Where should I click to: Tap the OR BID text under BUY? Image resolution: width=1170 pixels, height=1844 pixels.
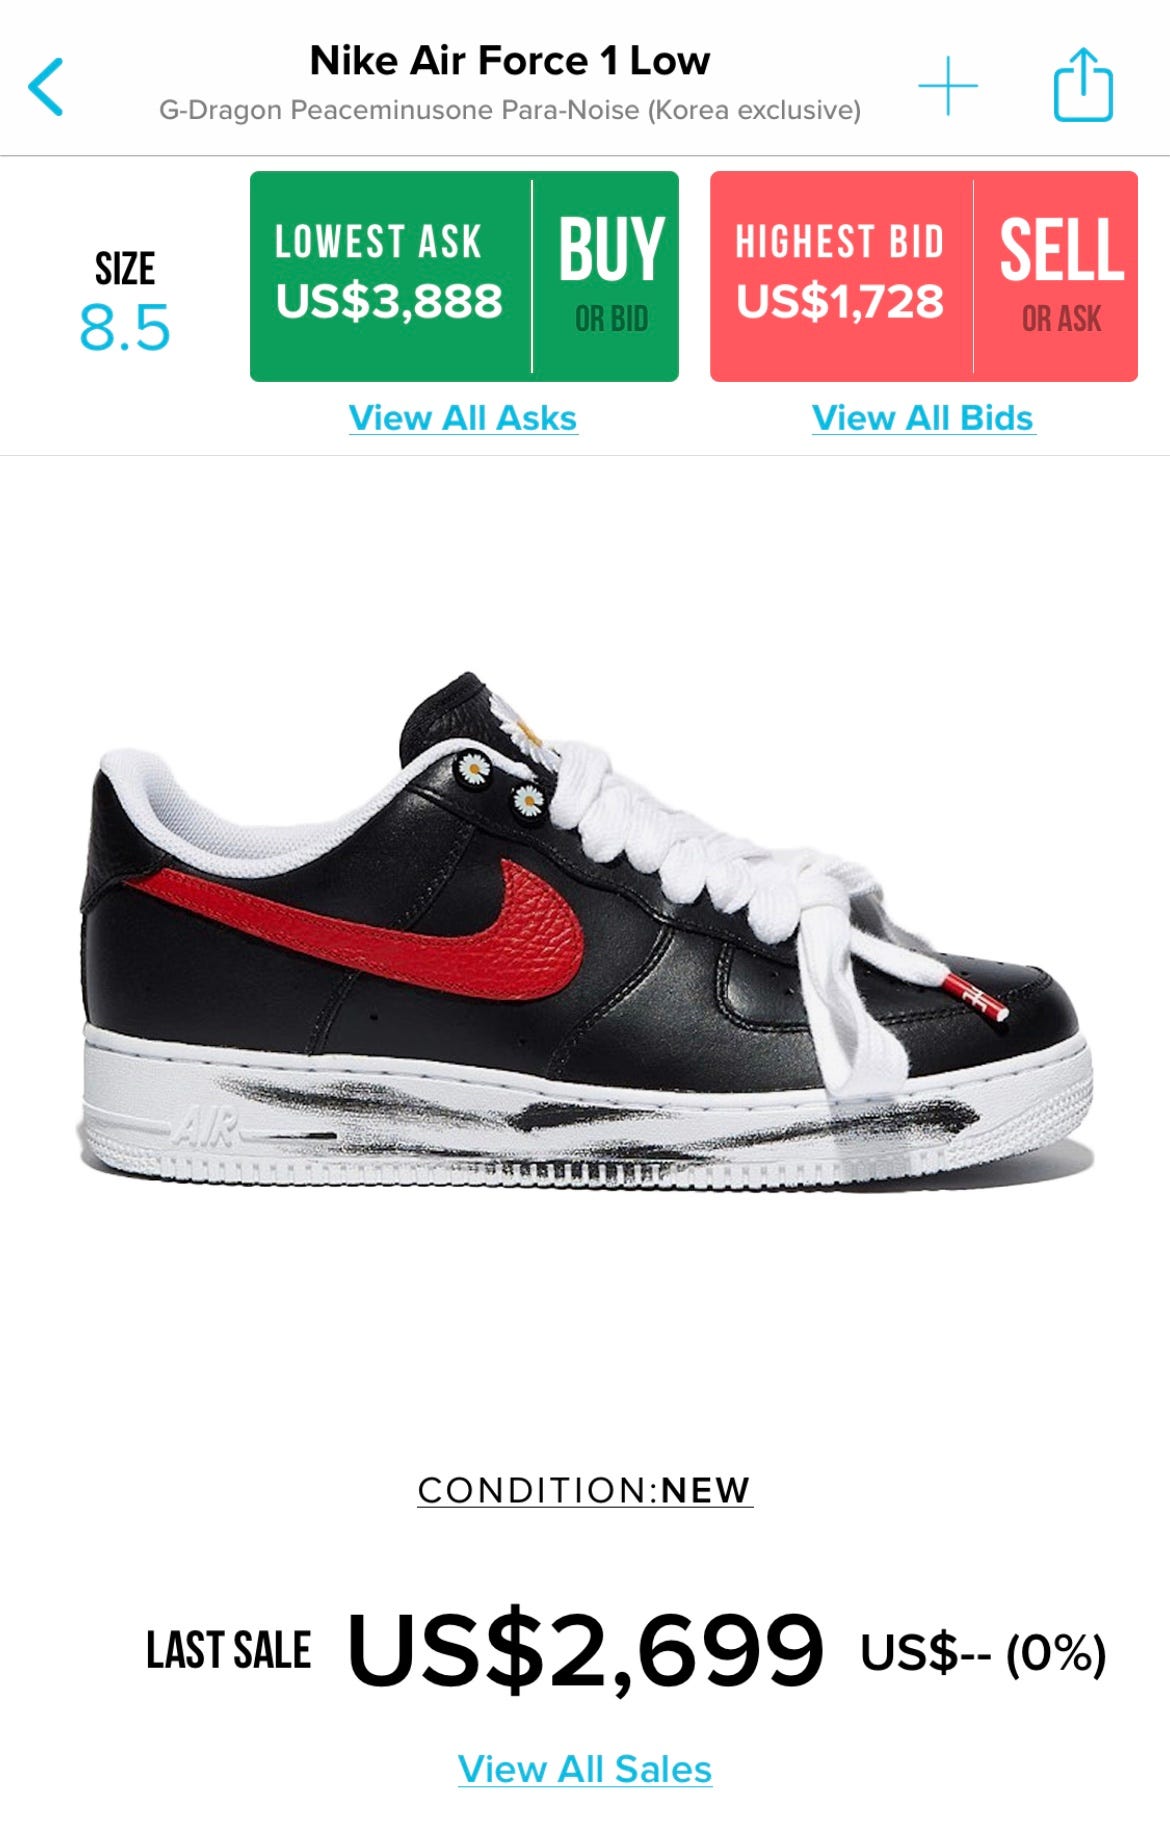(x=611, y=320)
